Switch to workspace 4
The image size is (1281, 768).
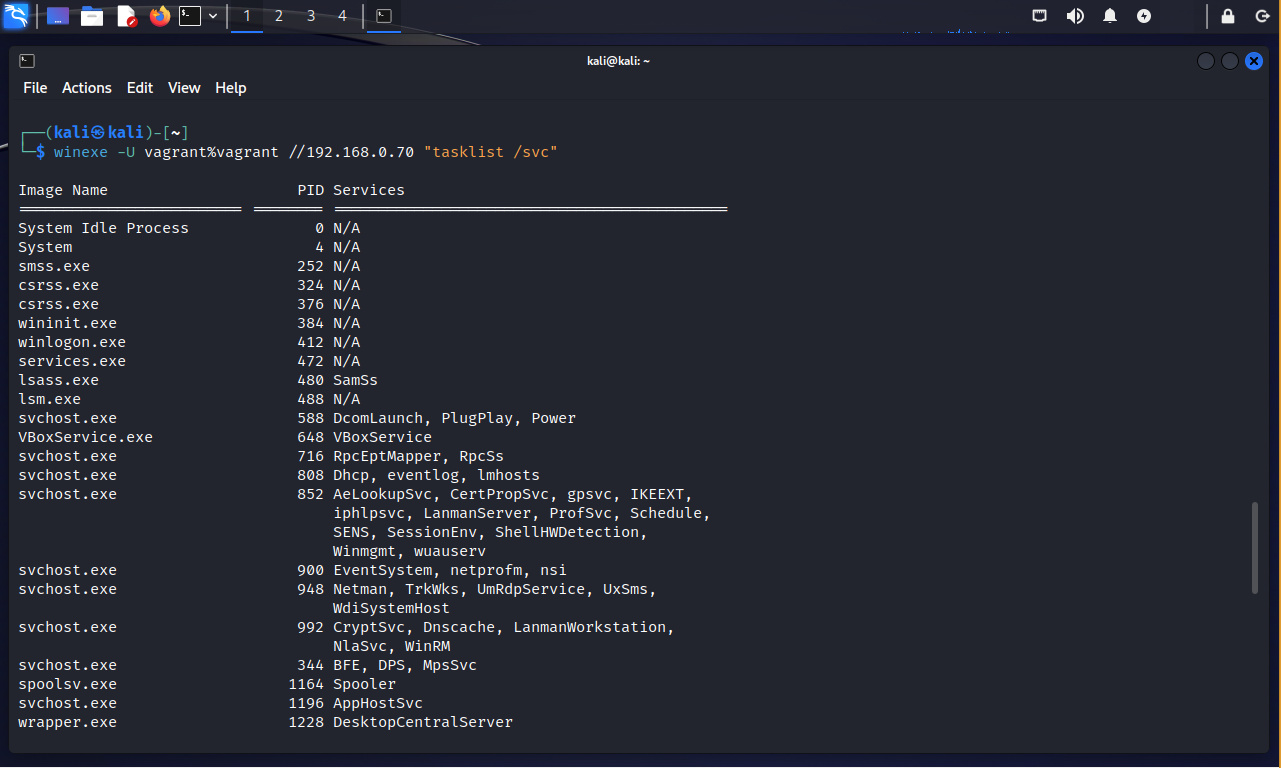coord(343,16)
